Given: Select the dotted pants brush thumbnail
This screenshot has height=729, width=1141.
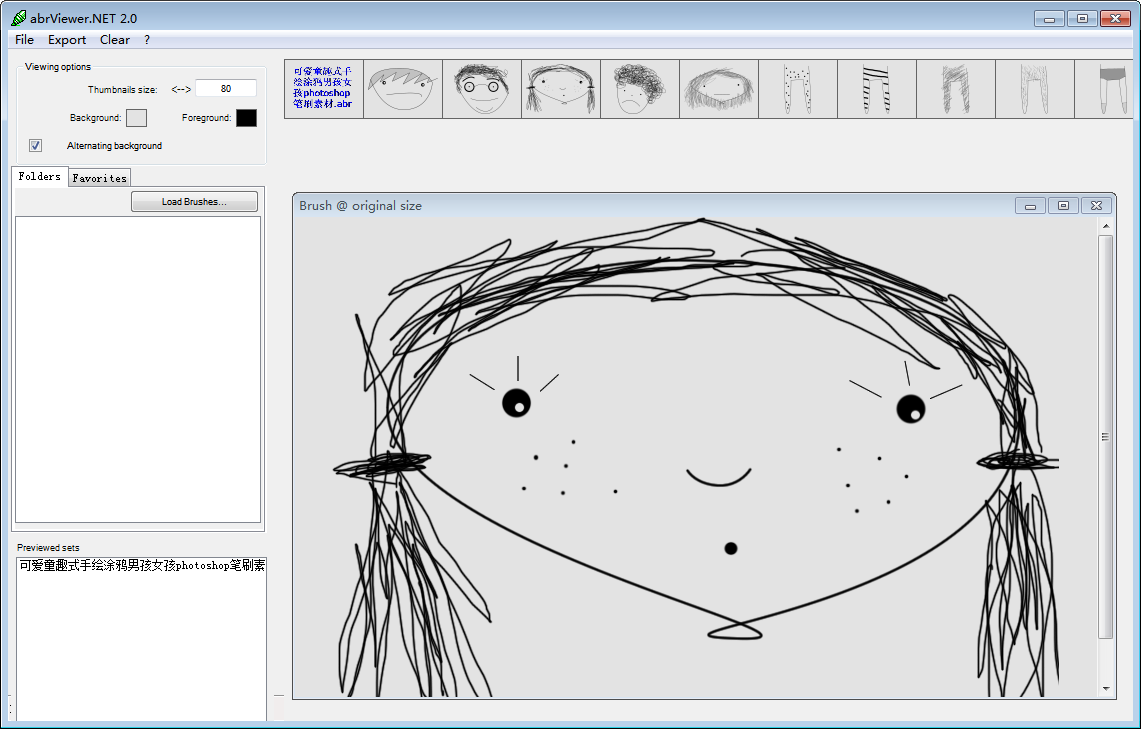Looking at the screenshot, I should pos(798,89).
